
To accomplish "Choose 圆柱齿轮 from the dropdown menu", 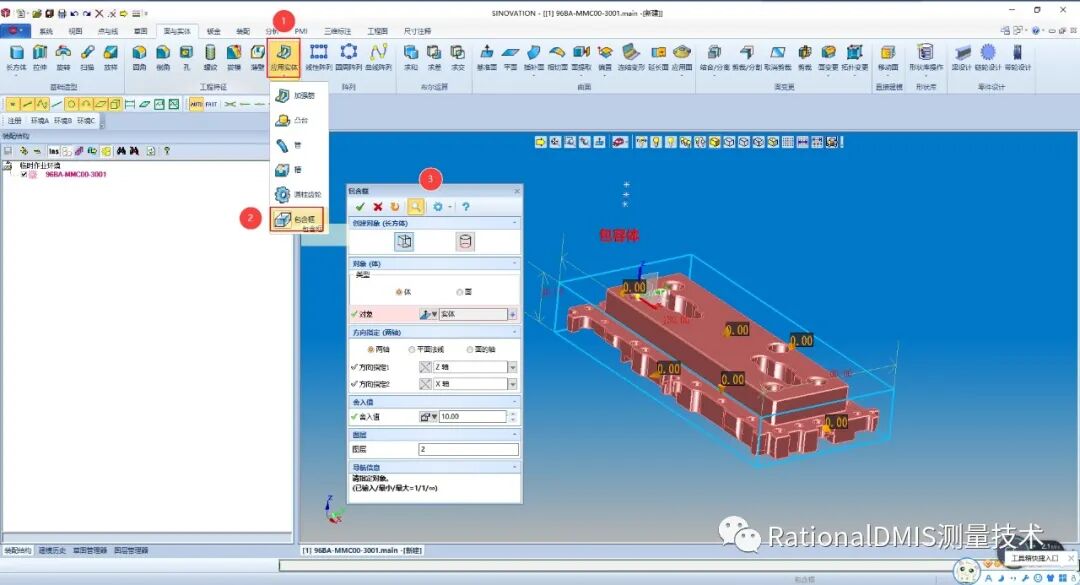I will (x=298, y=194).
